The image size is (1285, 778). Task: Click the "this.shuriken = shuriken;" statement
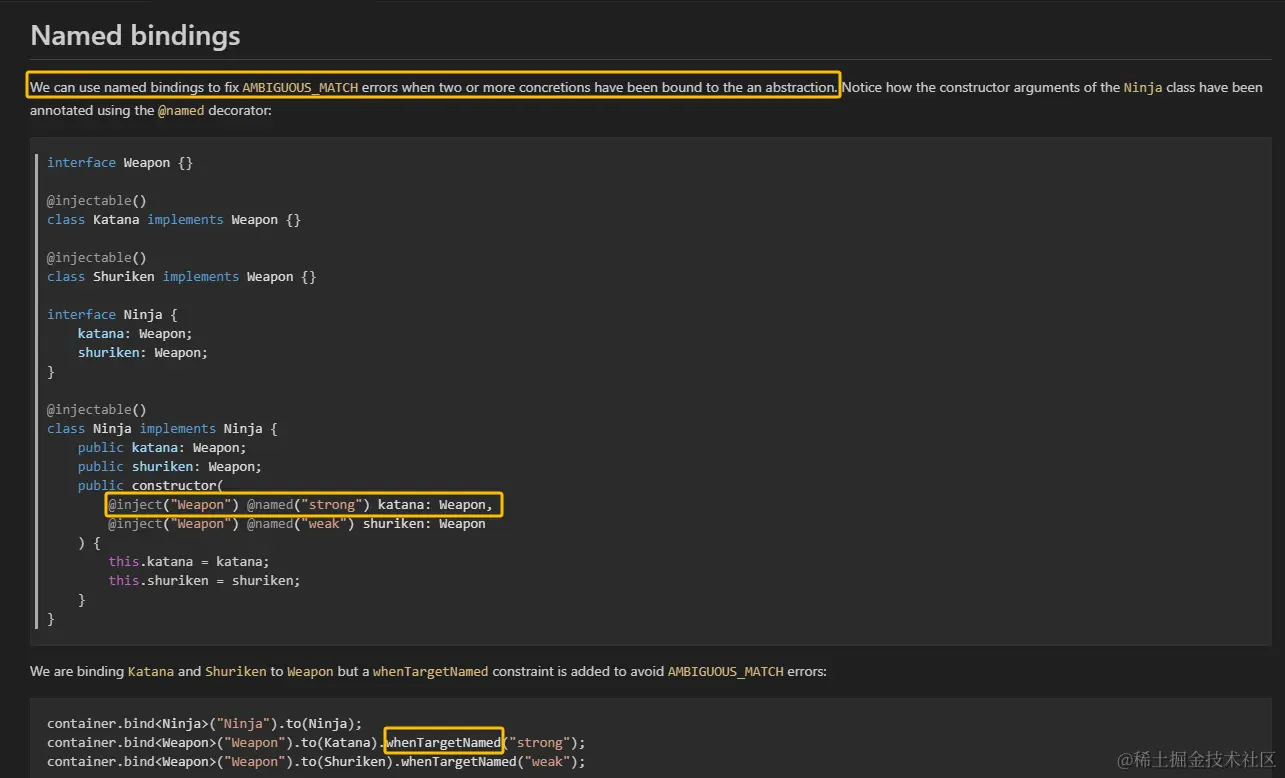204,581
